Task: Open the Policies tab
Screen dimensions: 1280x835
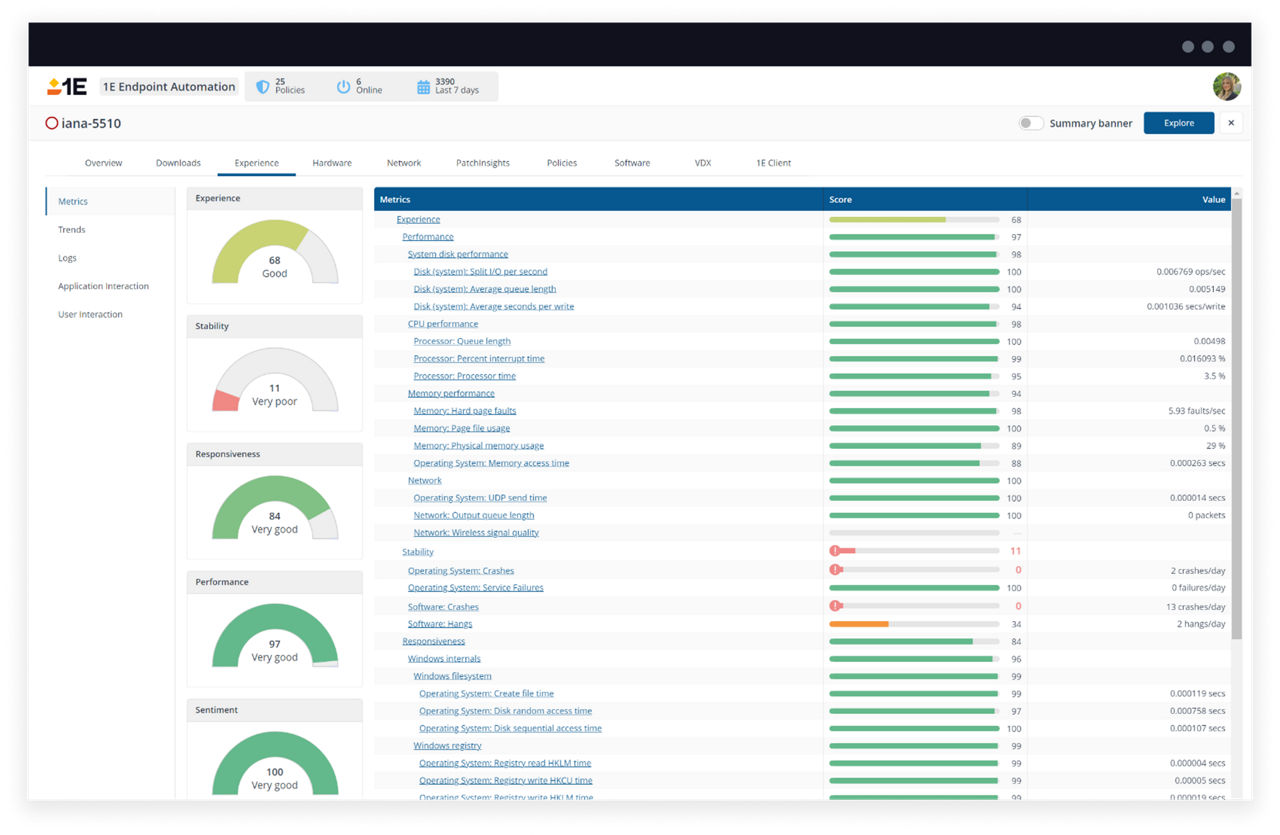Action: [x=562, y=163]
